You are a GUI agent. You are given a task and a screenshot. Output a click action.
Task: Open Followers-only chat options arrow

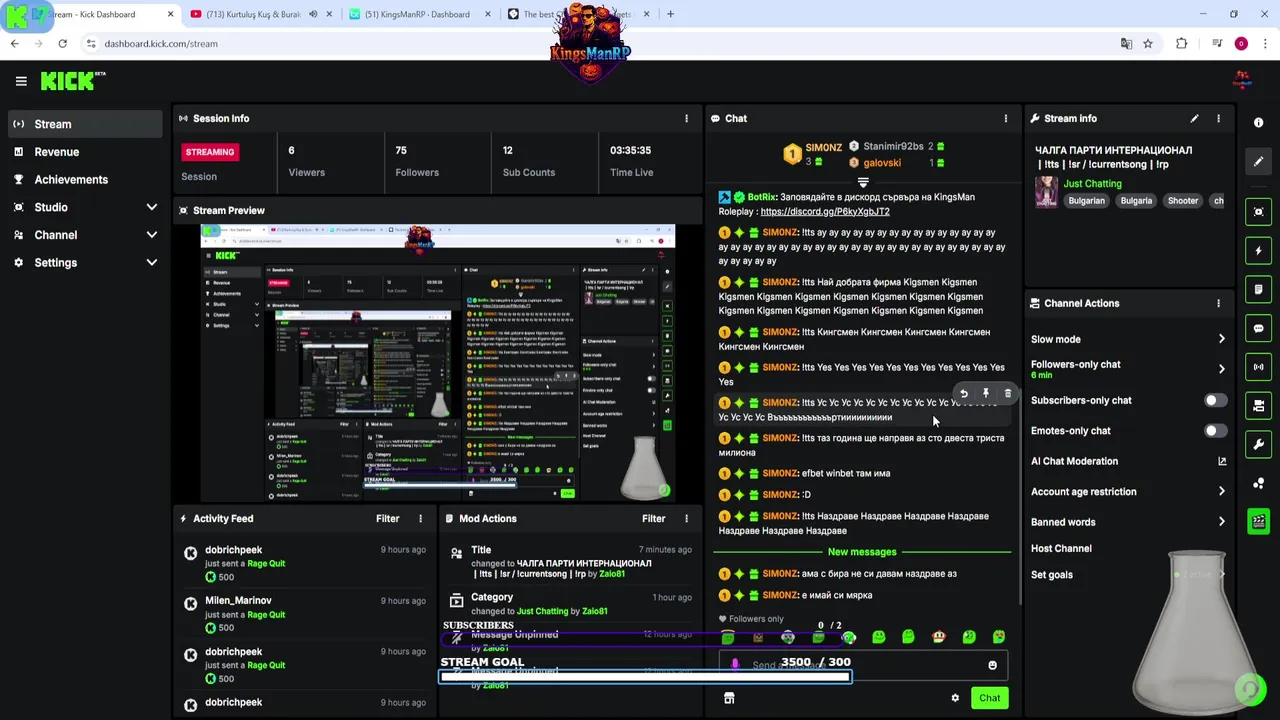coord(1221,369)
